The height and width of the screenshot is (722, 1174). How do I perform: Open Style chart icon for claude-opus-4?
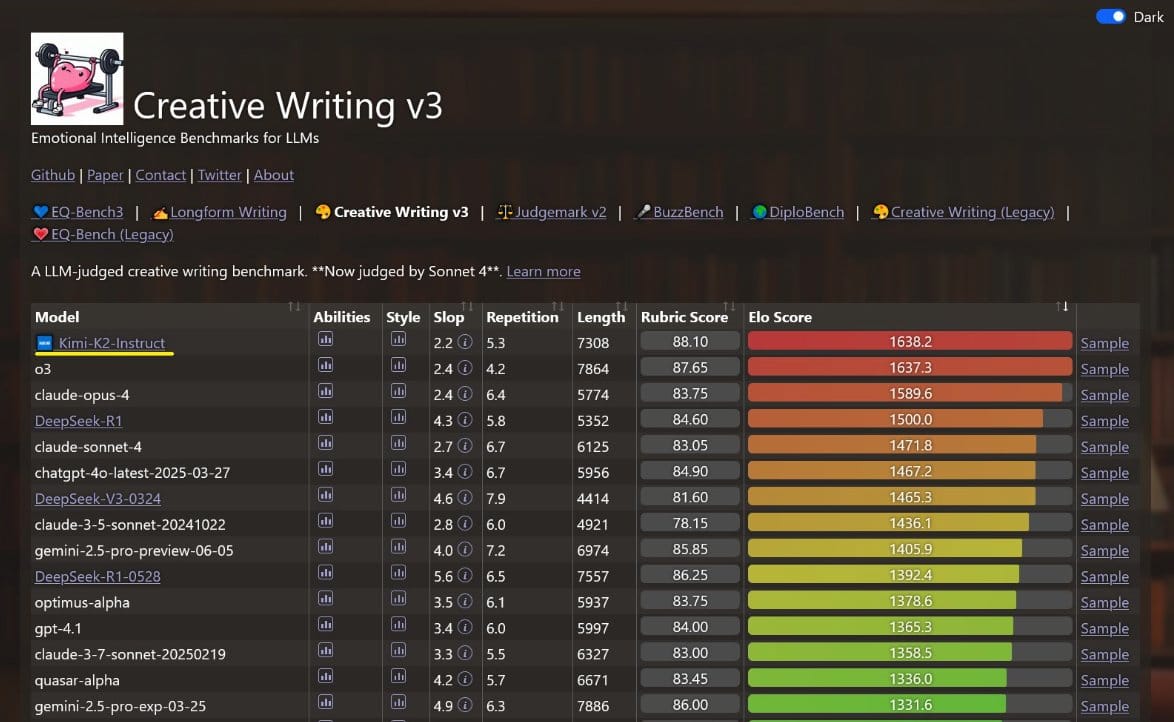[x=398, y=391]
